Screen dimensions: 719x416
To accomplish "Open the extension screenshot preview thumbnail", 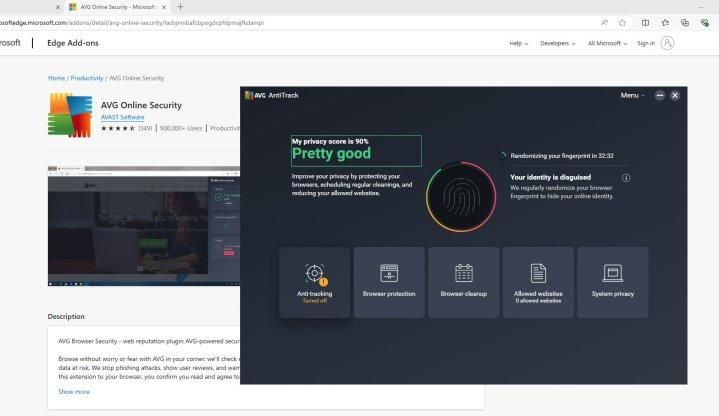I will (144, 226).
